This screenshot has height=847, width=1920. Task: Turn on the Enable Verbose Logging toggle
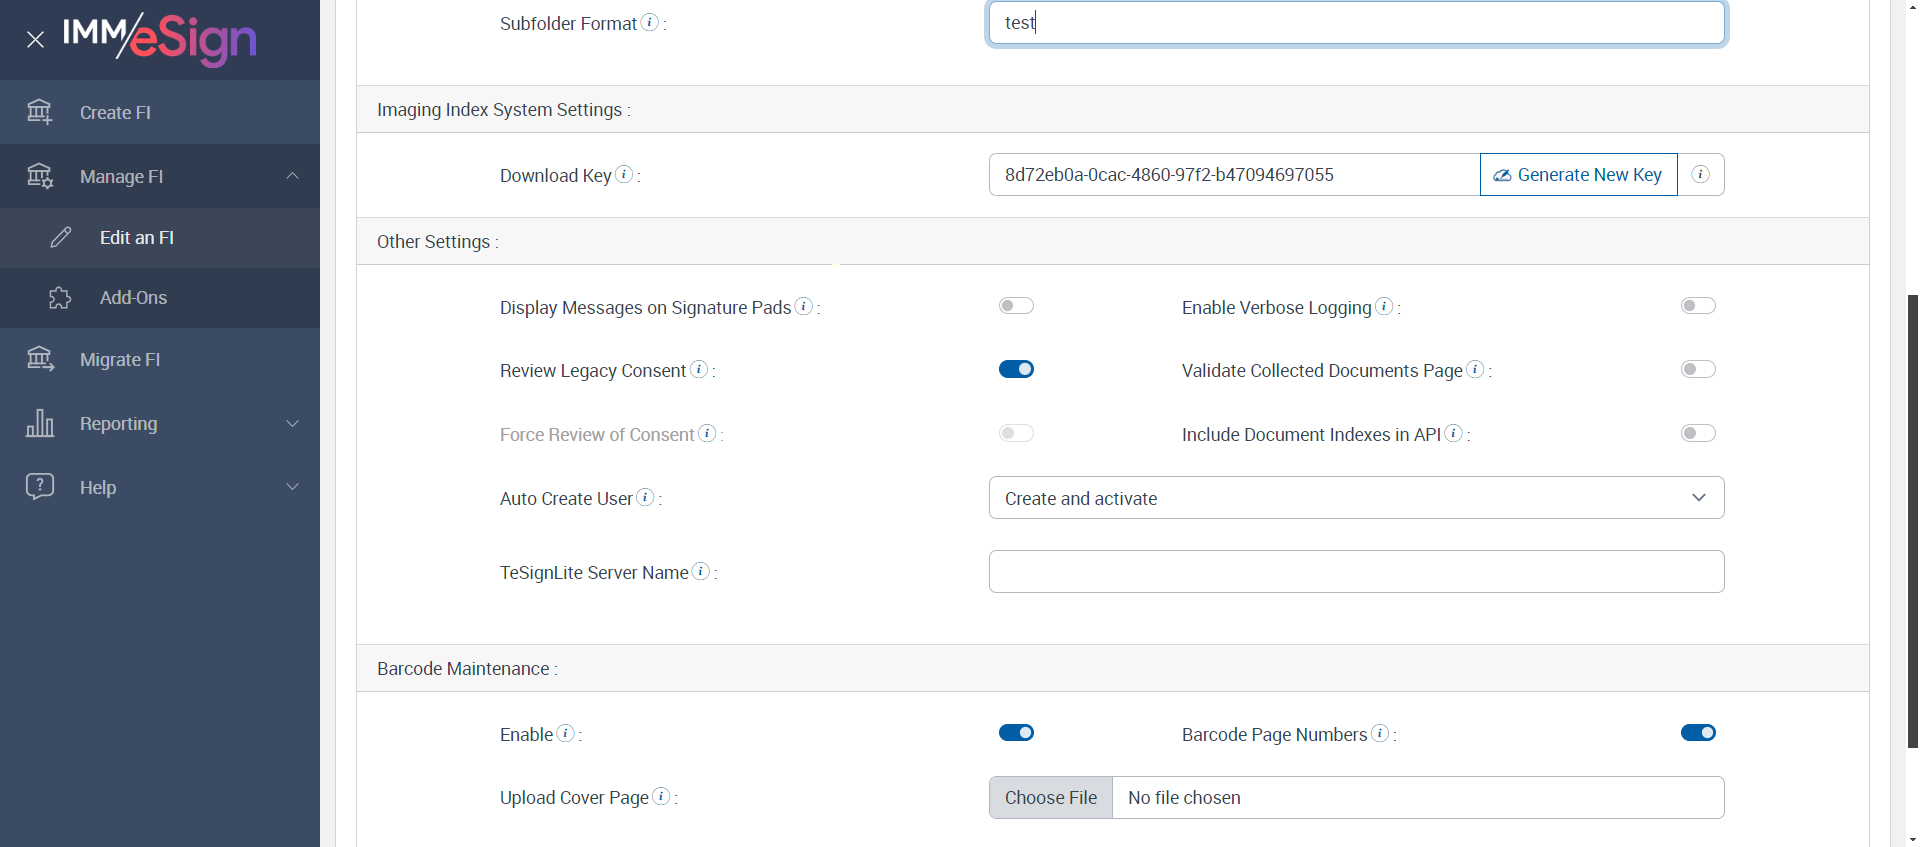click(x=1698, y=306)
